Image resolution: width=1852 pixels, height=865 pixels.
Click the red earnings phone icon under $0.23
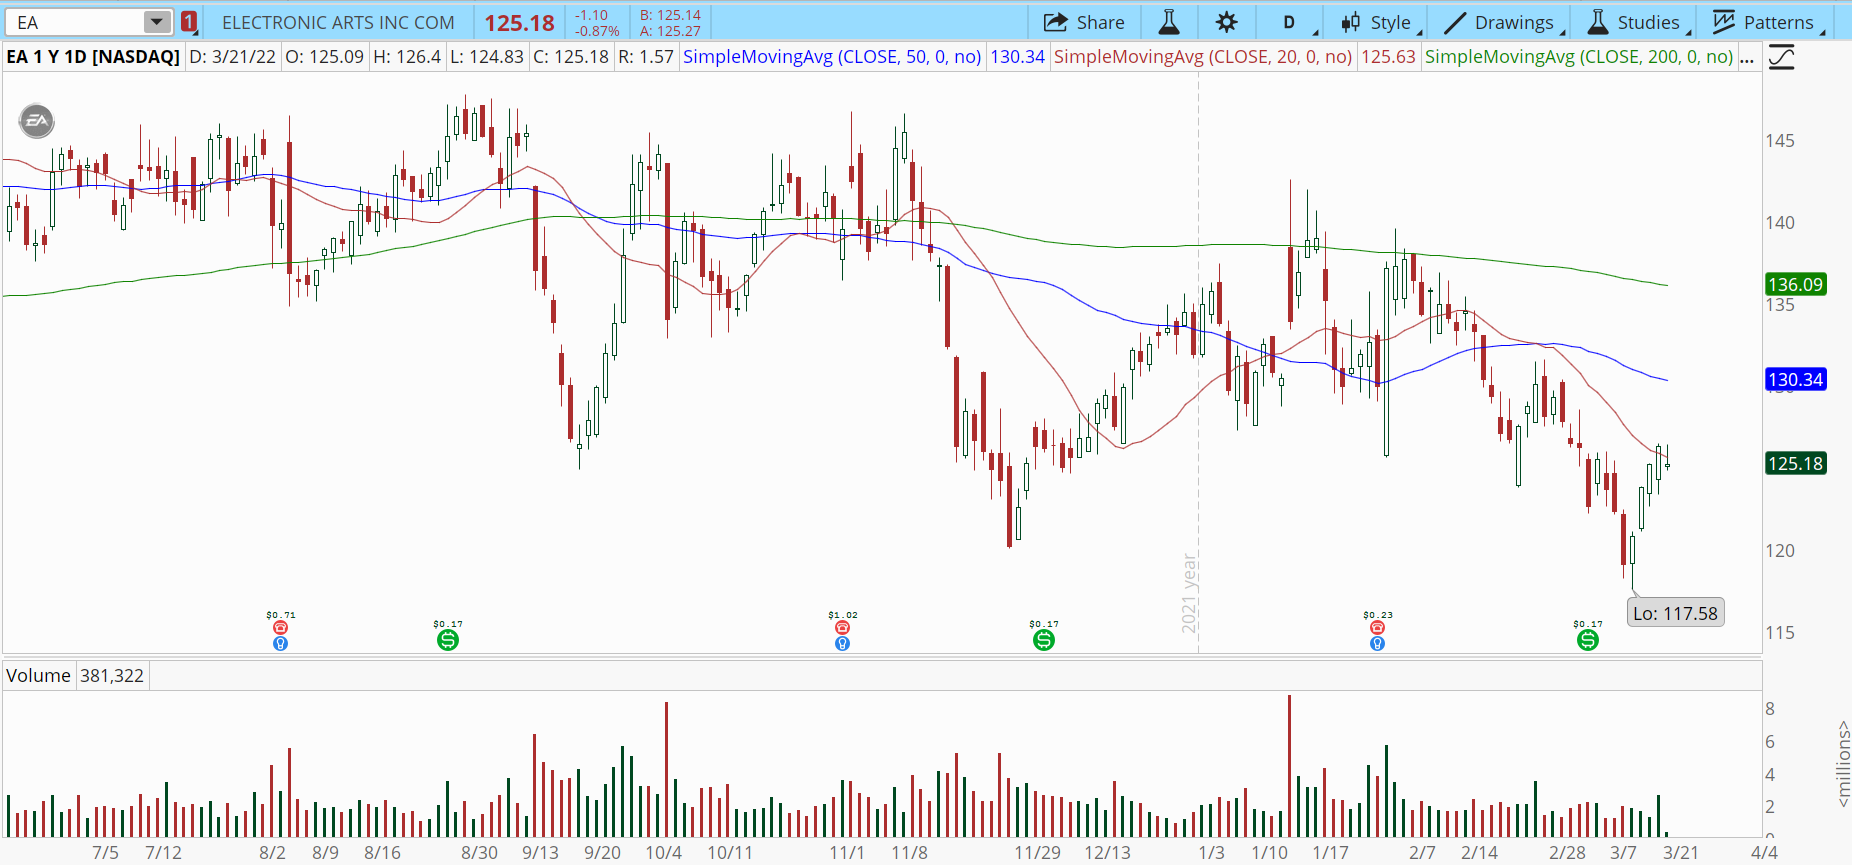pos(1377,628)
